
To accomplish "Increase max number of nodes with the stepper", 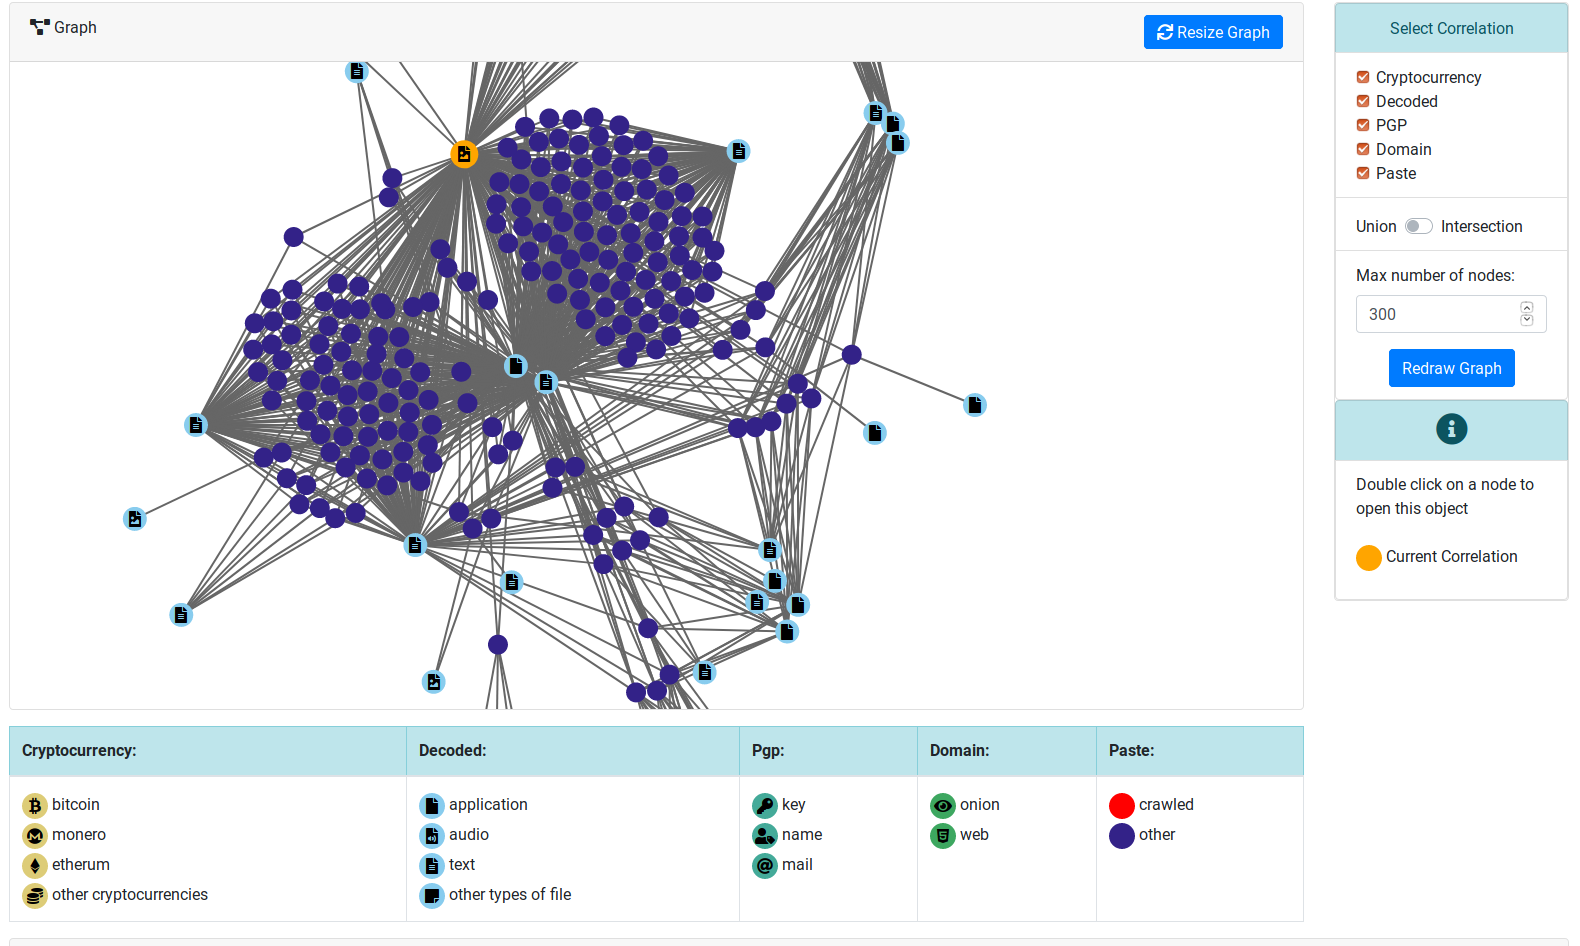I will (x=1526, y=308).
